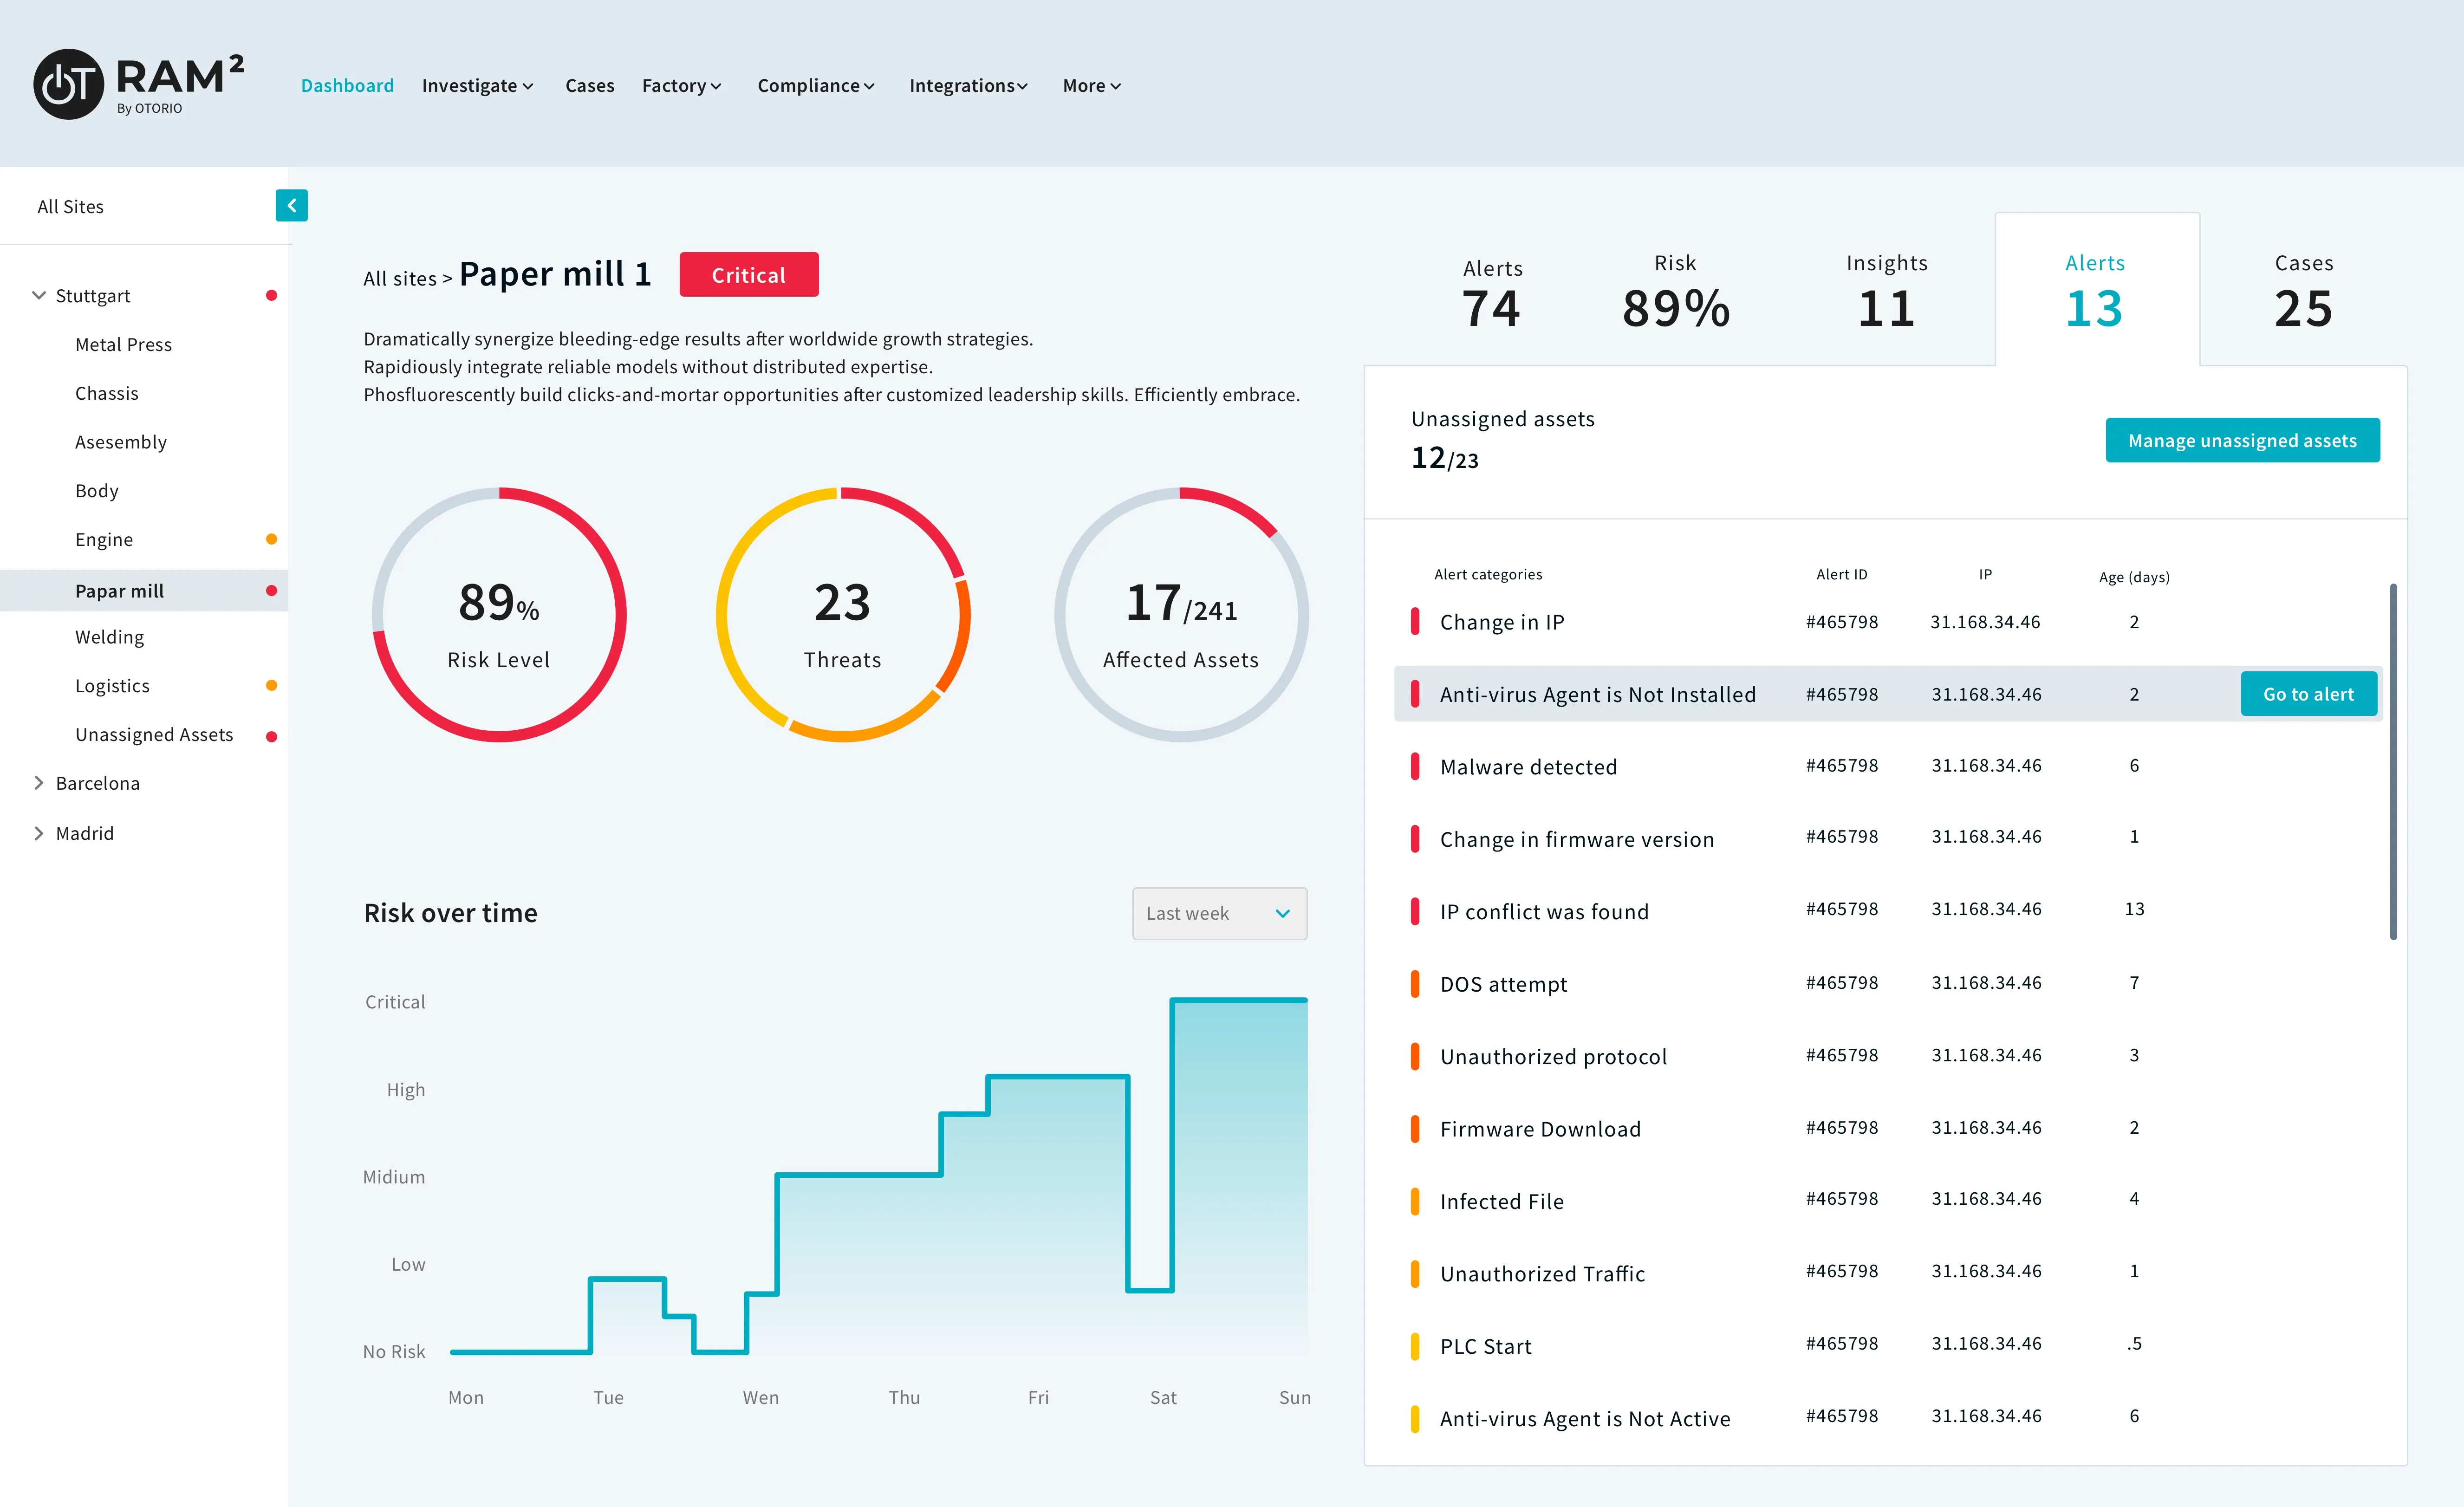Select IP conflict was found alert

point(1888,911)
